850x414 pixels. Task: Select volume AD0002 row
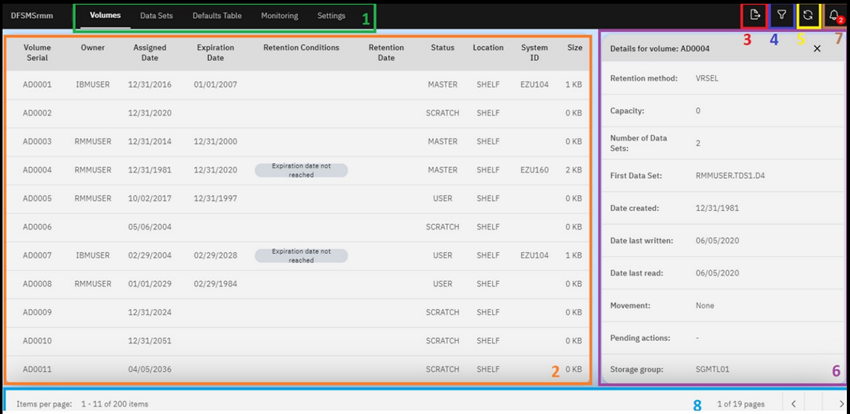tap(297, 113)
